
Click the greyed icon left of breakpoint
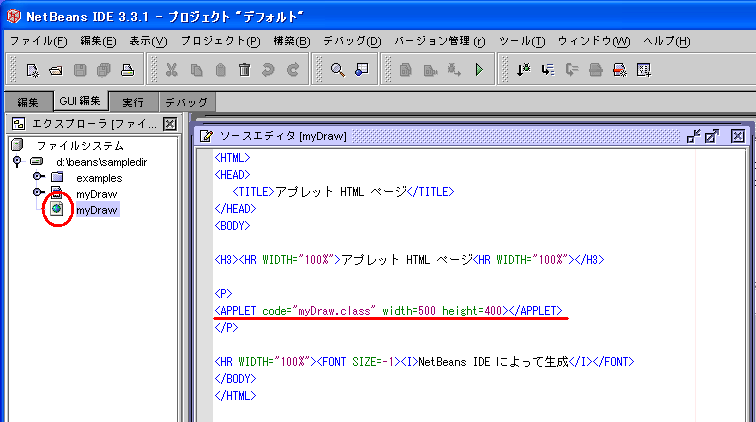pyautogui.click(x=595, y=70)
